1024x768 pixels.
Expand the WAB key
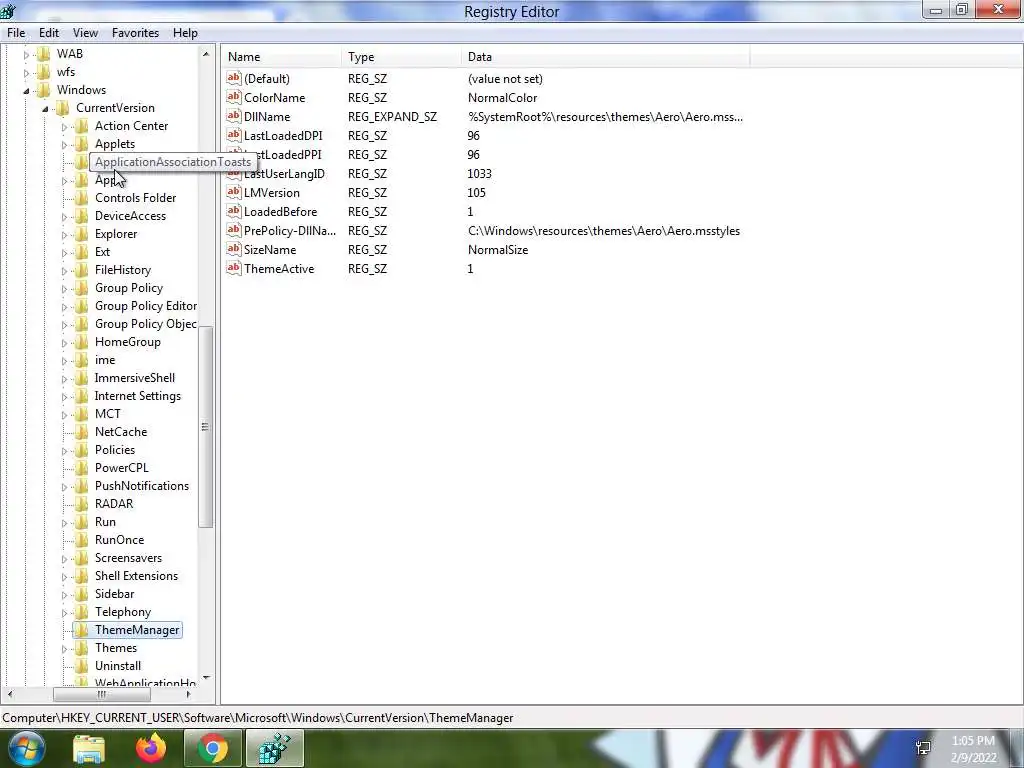click(26, 54)
